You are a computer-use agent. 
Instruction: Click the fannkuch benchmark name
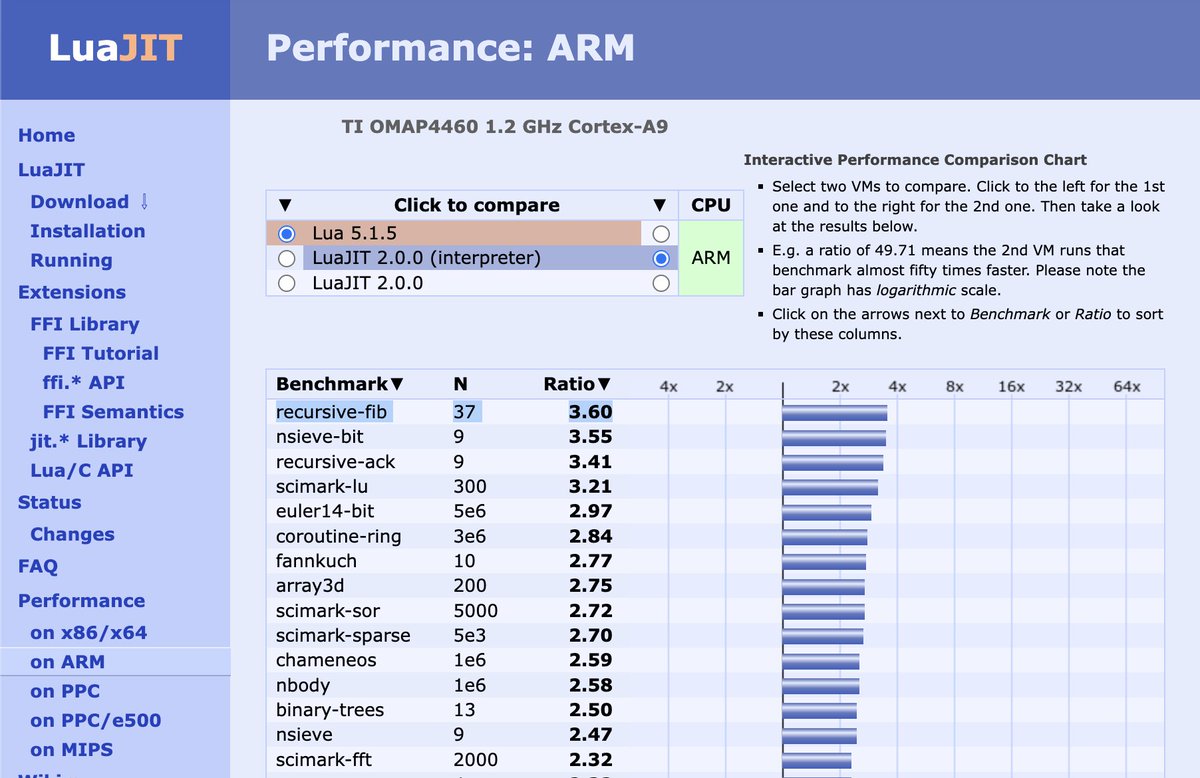coord(316,561)
